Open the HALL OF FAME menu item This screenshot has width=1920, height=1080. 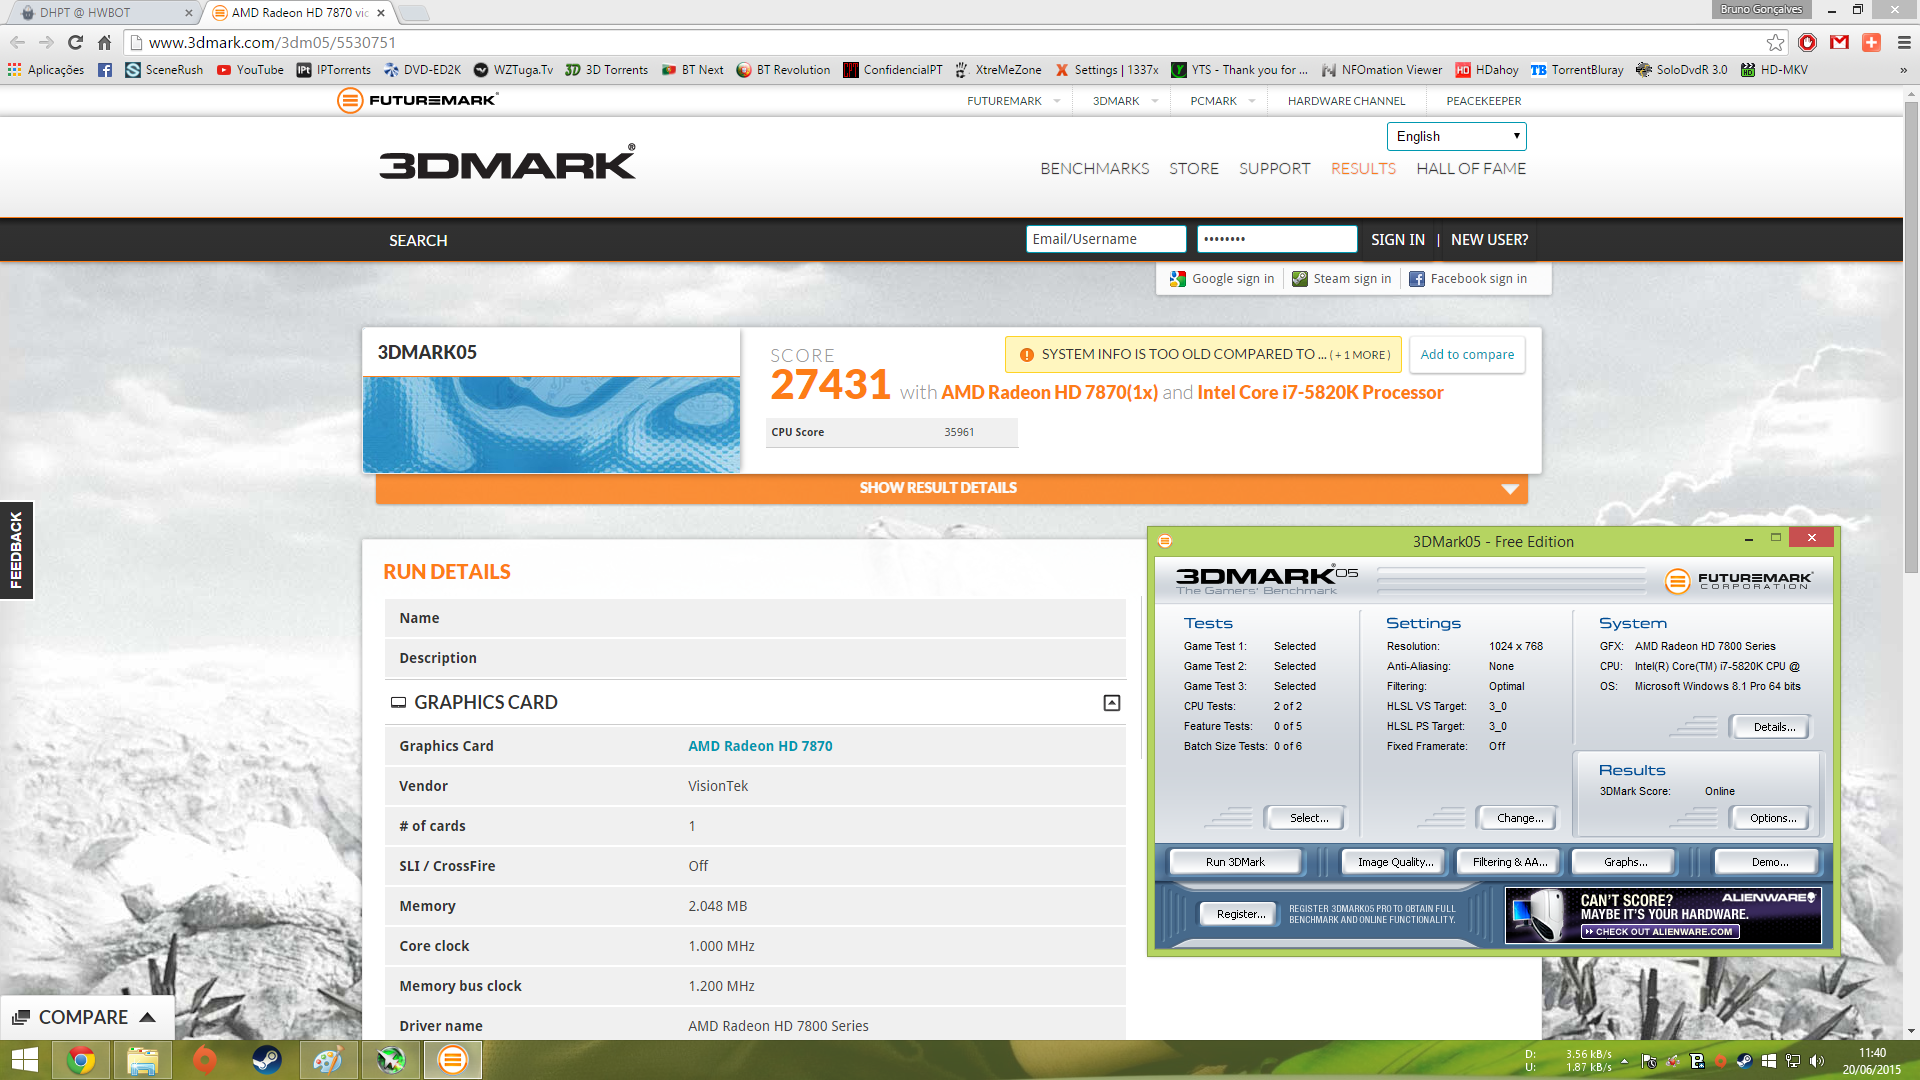click(1471, 169)
